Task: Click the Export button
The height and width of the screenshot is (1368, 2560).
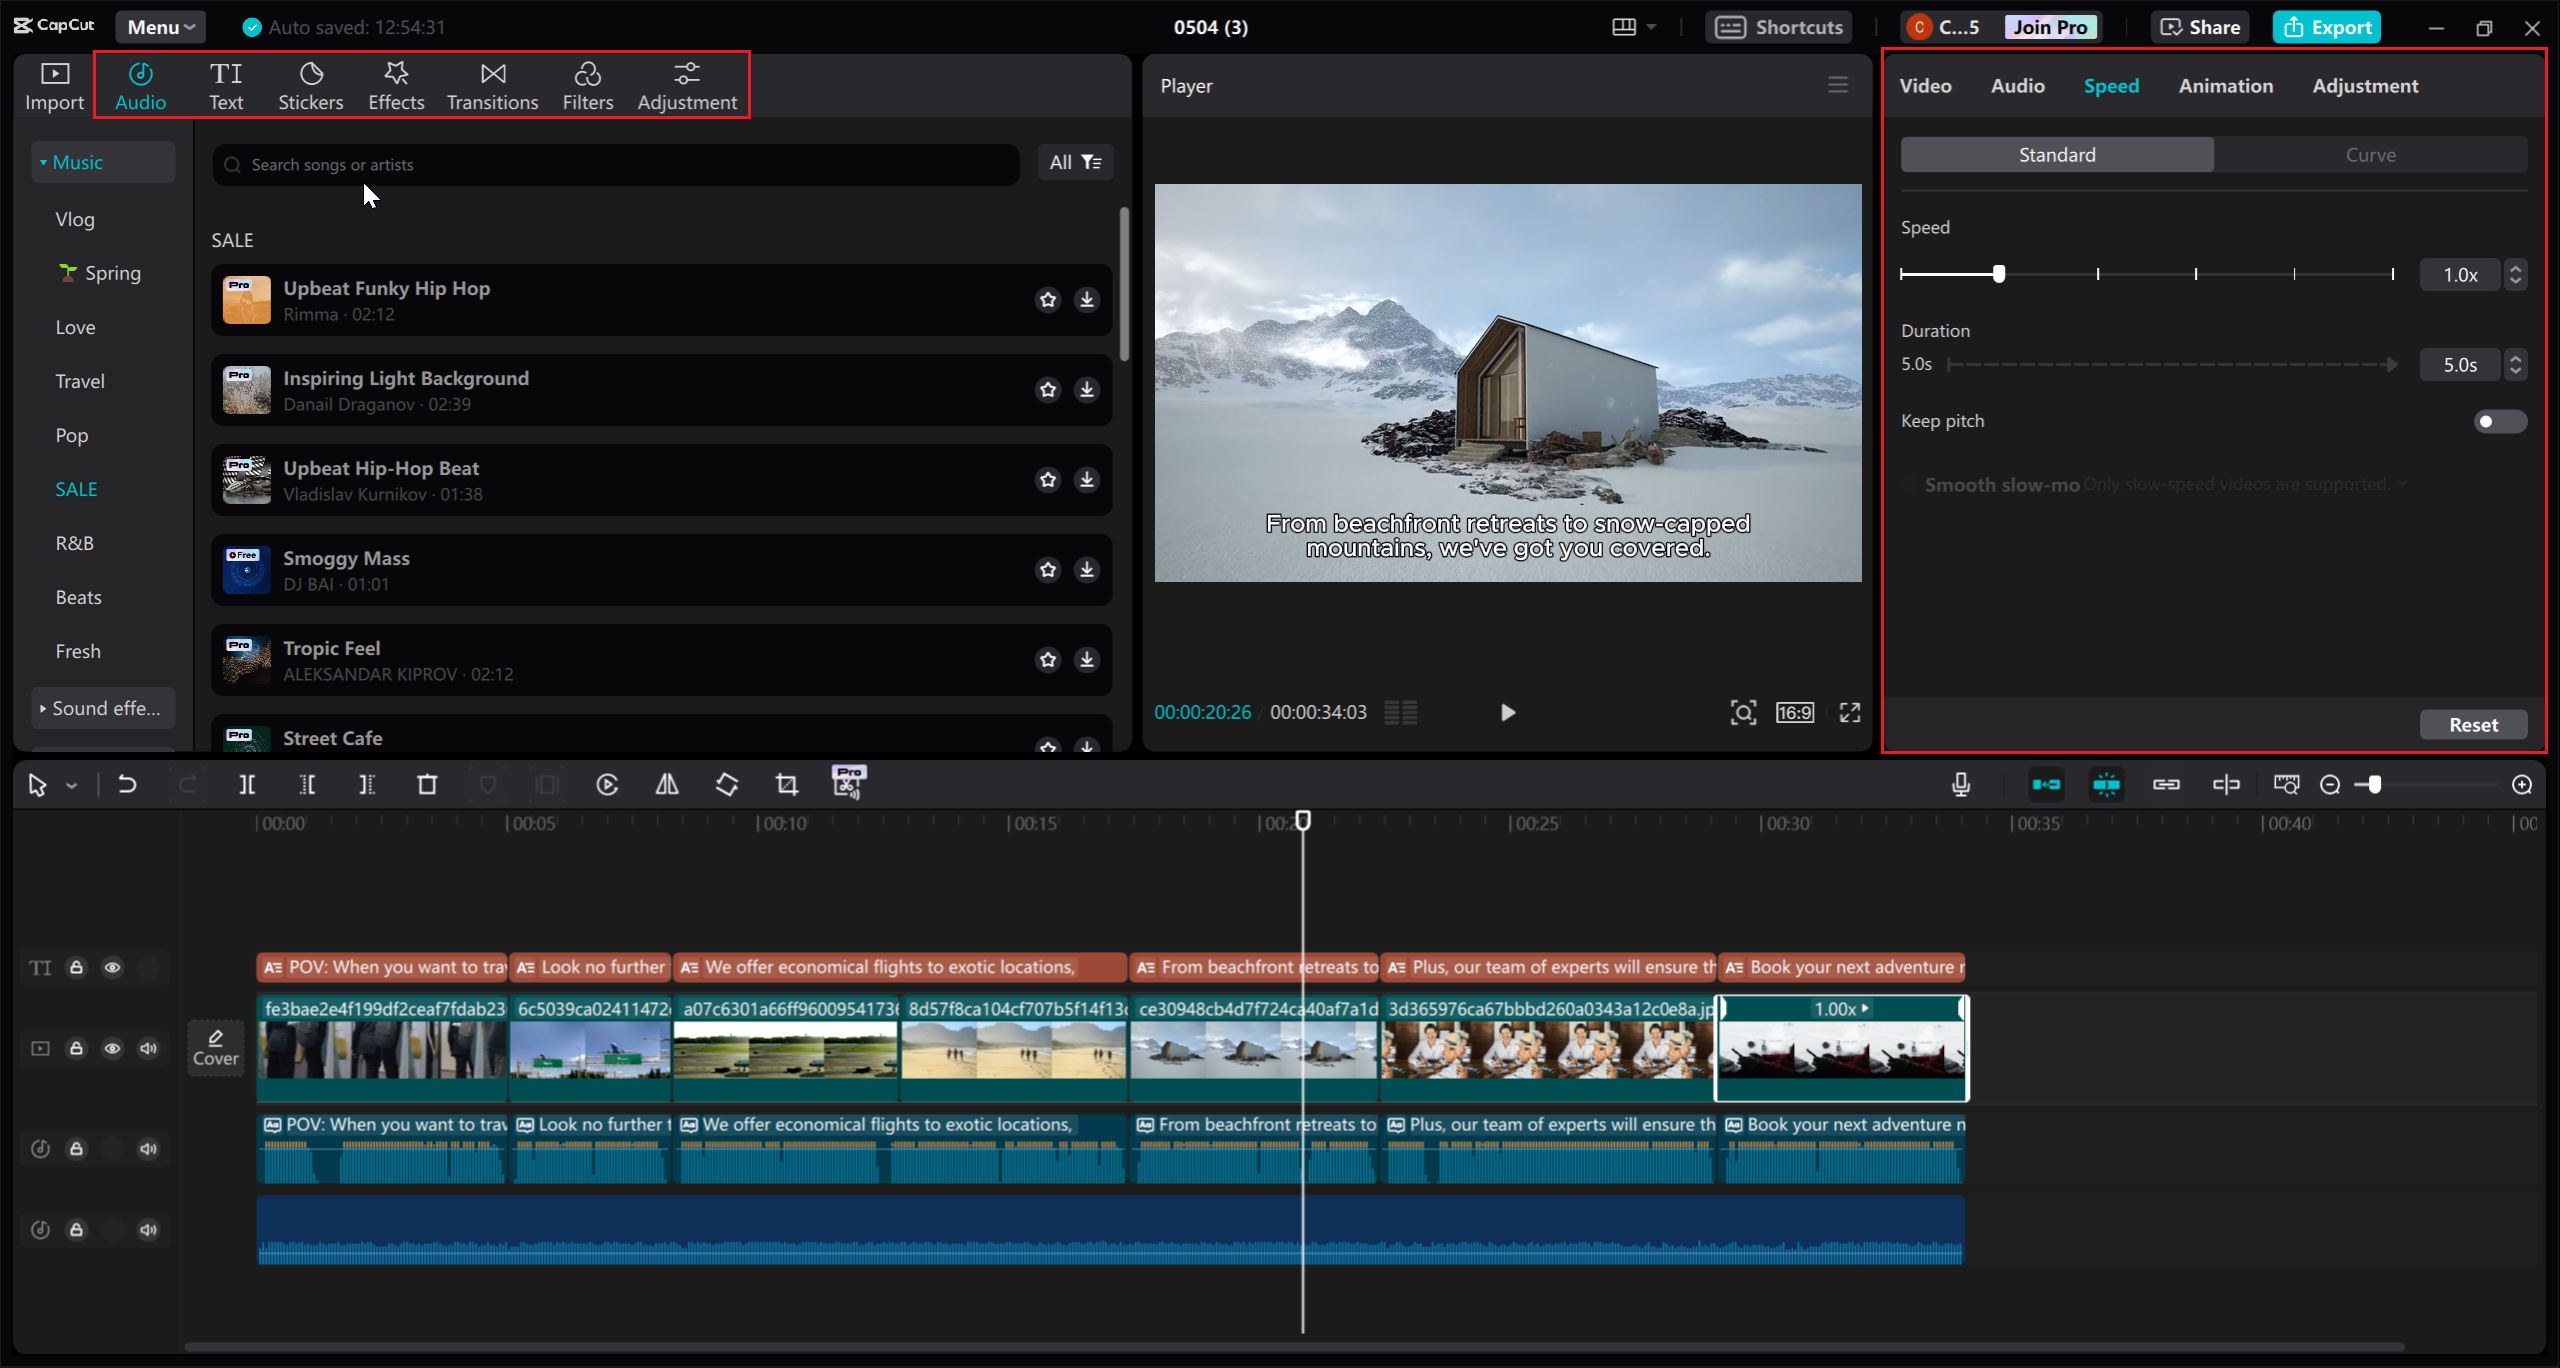Action: (x=2326, y=27)
